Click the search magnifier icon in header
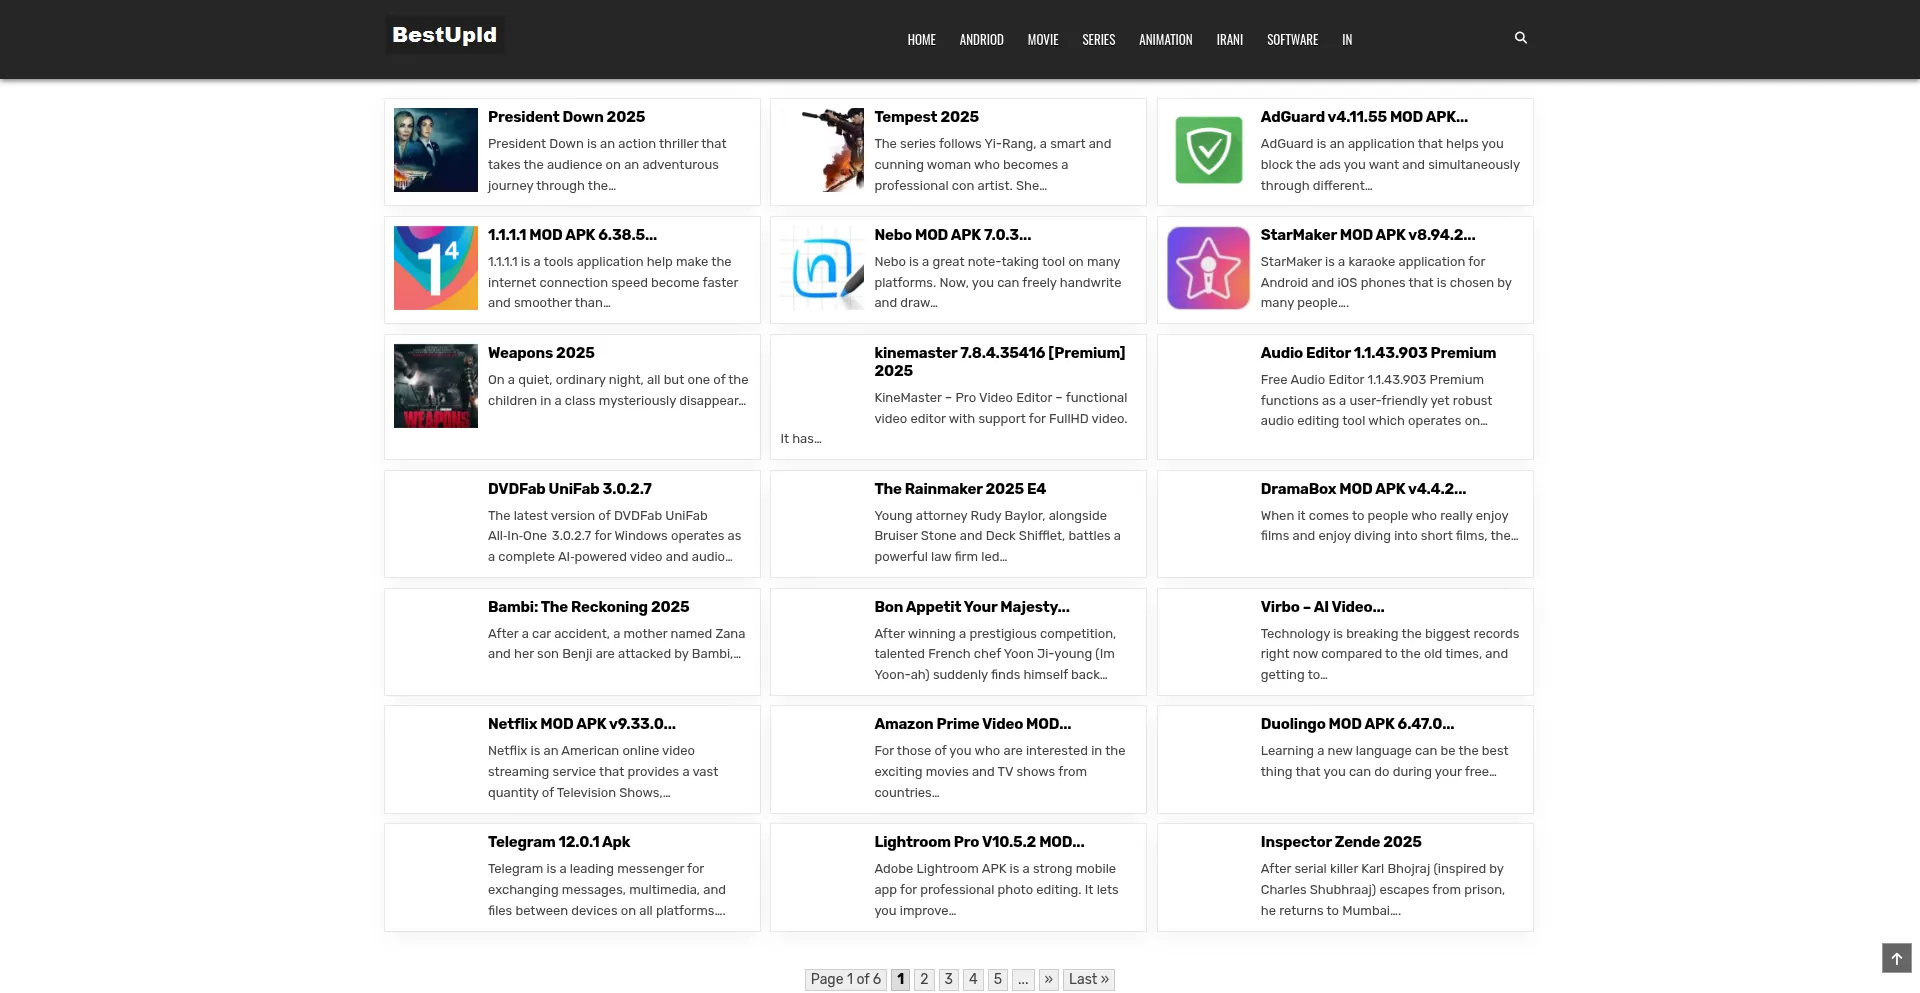The height and width of the screenshot is (993, 1920). 1521,38
